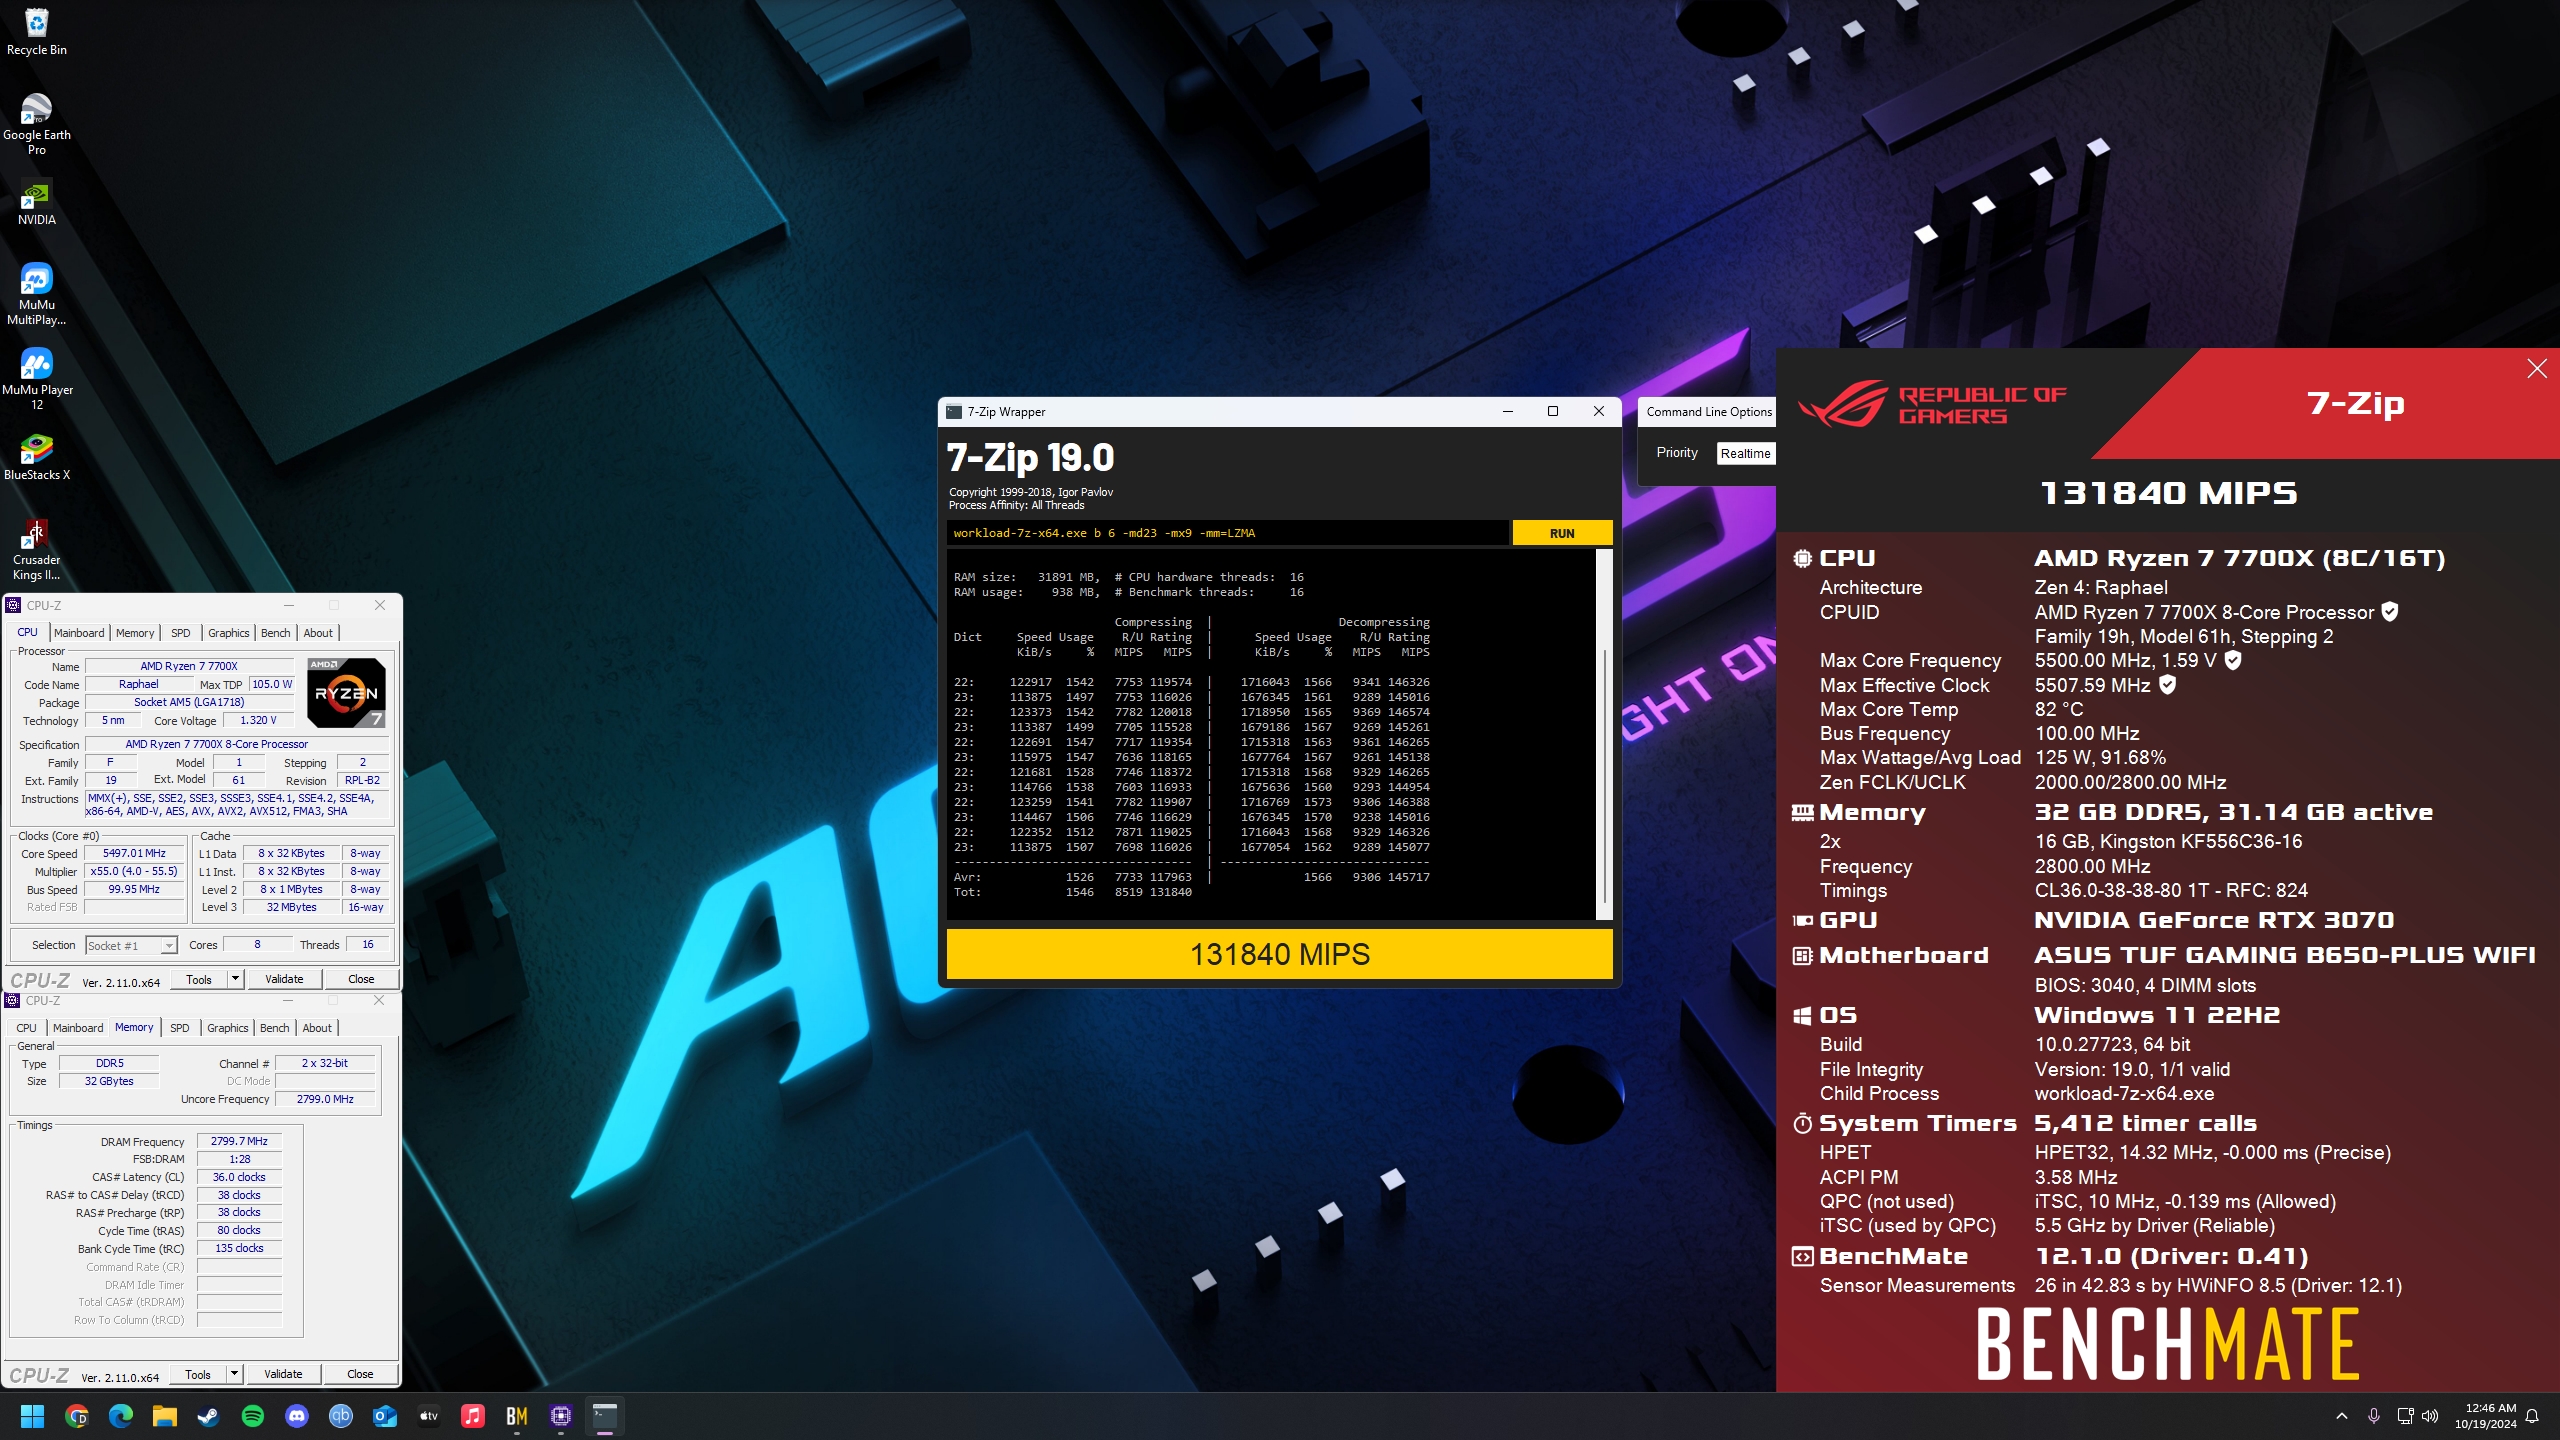Select Mainboard tab in upper CPU-Z window
The image size is (2560, 1440).
(79, 633)
